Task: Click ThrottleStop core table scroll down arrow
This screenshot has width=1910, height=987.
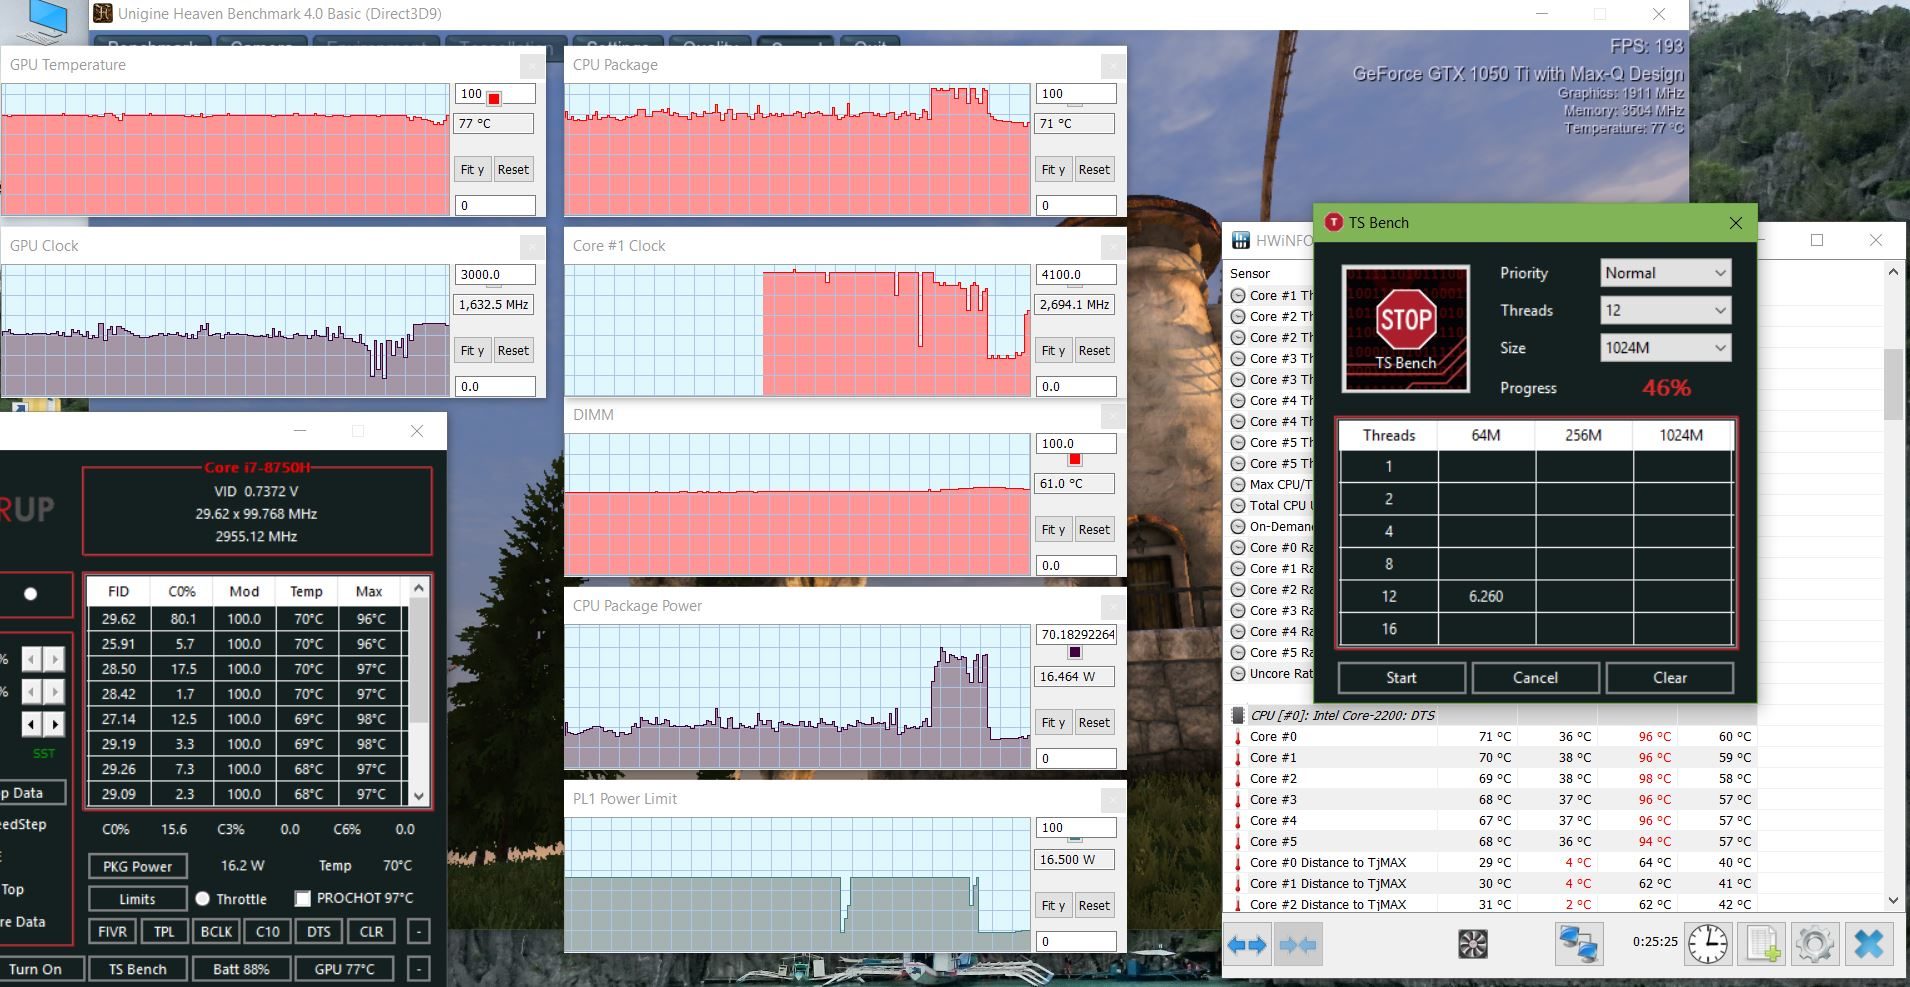Action: click(419, 796)
